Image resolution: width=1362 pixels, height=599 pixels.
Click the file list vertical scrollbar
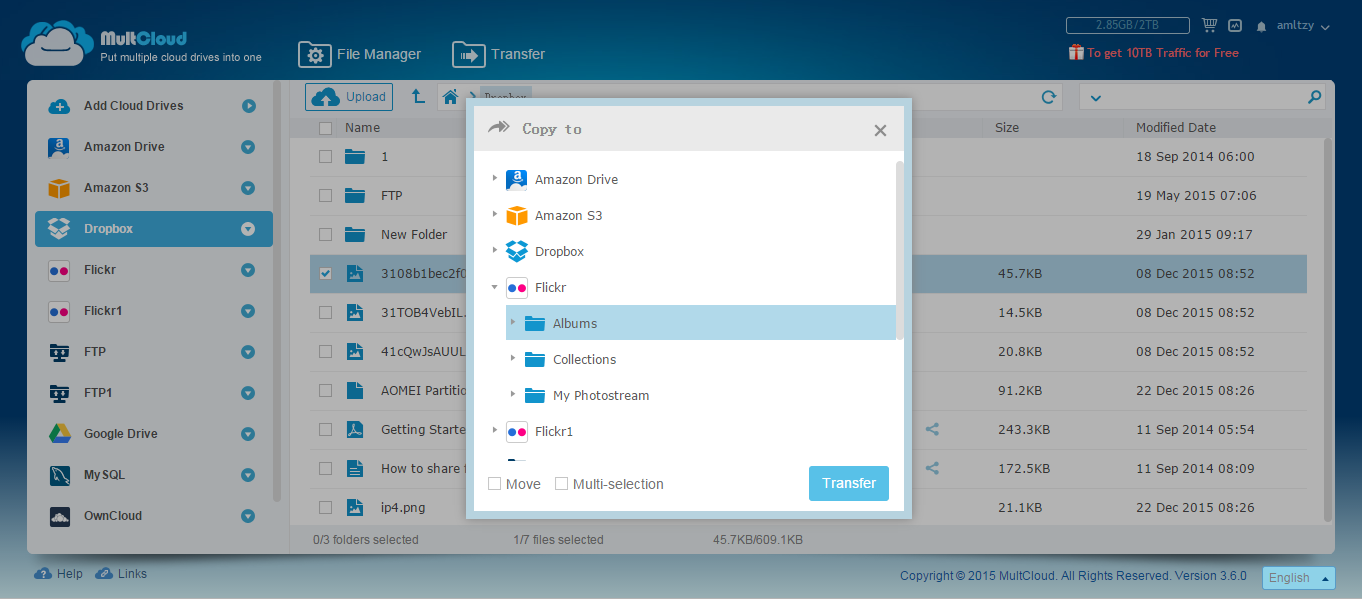pos(1328,330)
